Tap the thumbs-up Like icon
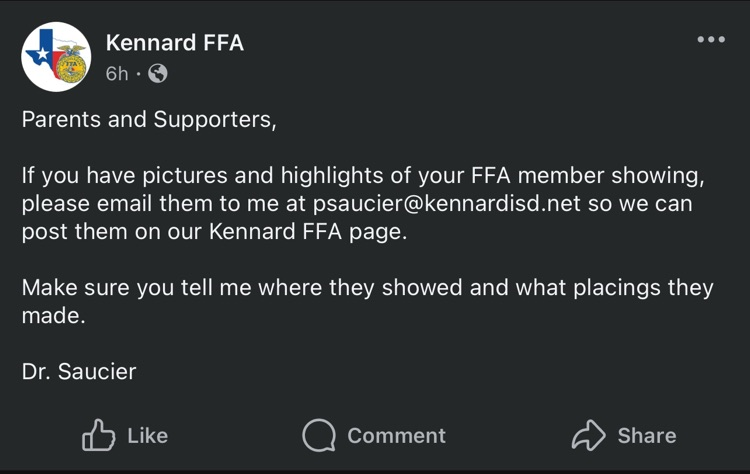Viewport: 750px width, 474px height. pos(98,435)
